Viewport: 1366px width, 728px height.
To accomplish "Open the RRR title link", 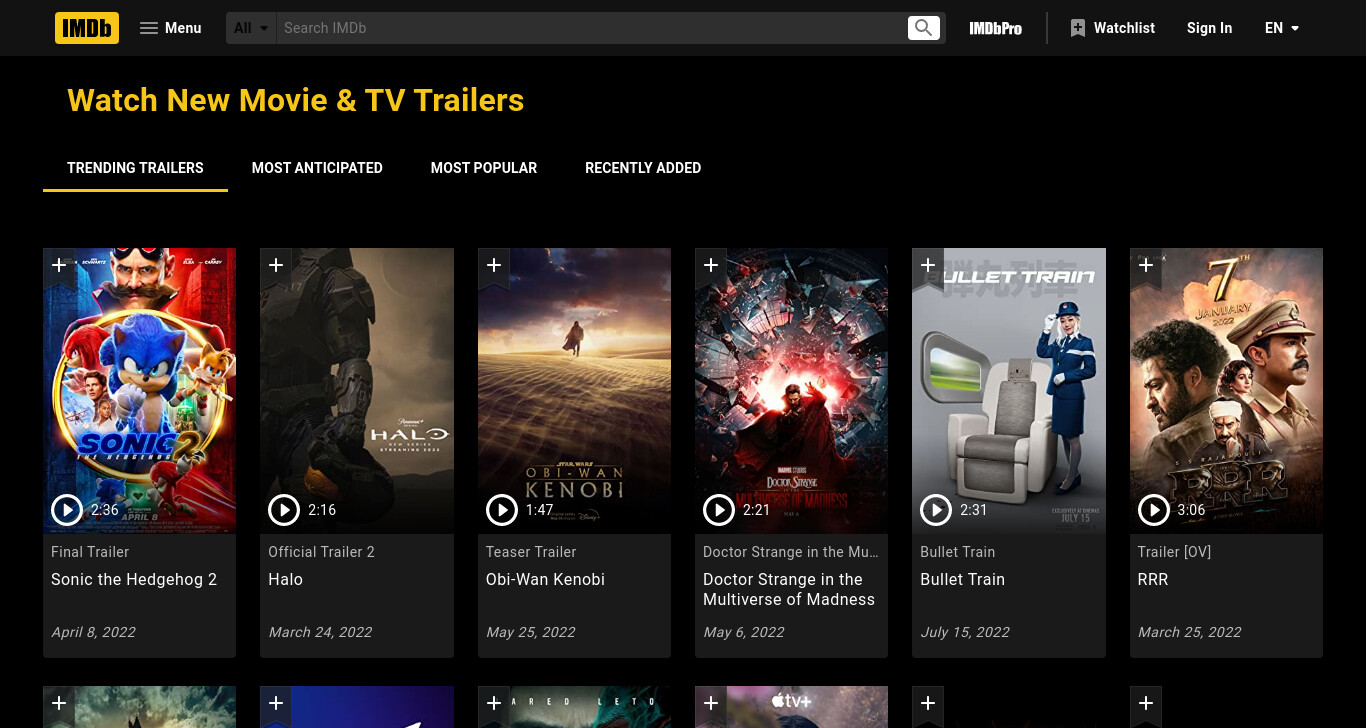I will pyautogui.click(x=1153, y=580).
